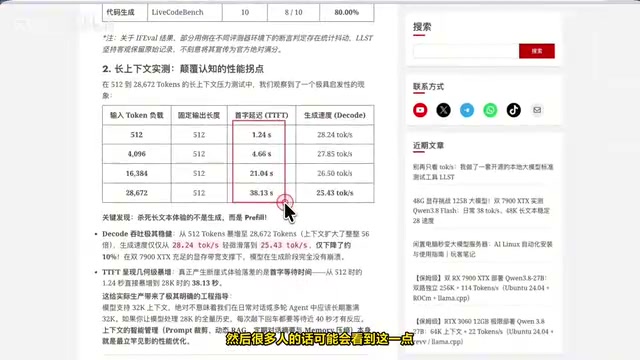Click the 21.04 s TTFT cell
Image resolution: width=640 pixels, height=360 pixels.
click(261, 173)
